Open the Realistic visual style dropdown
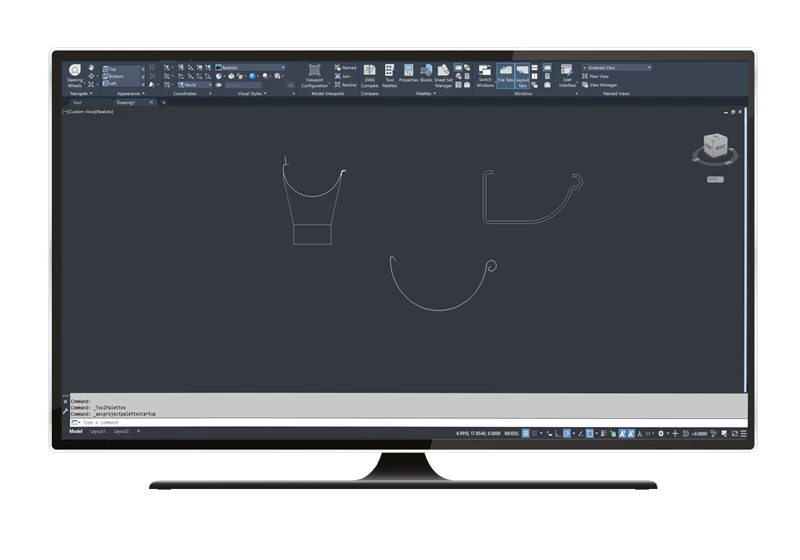 pyautogui.click(x=251, y=68)
